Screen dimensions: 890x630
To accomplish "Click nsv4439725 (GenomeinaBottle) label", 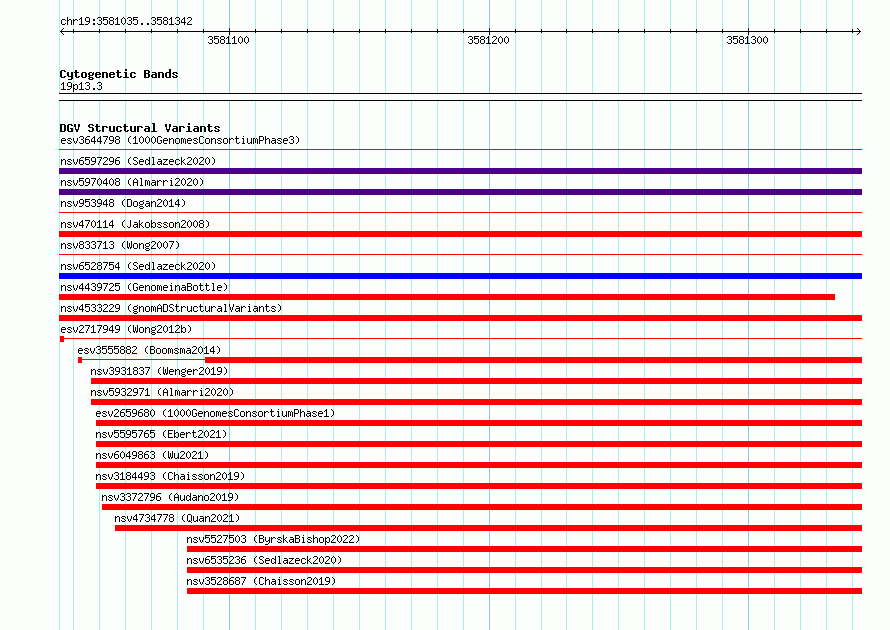I will (144, 287).
